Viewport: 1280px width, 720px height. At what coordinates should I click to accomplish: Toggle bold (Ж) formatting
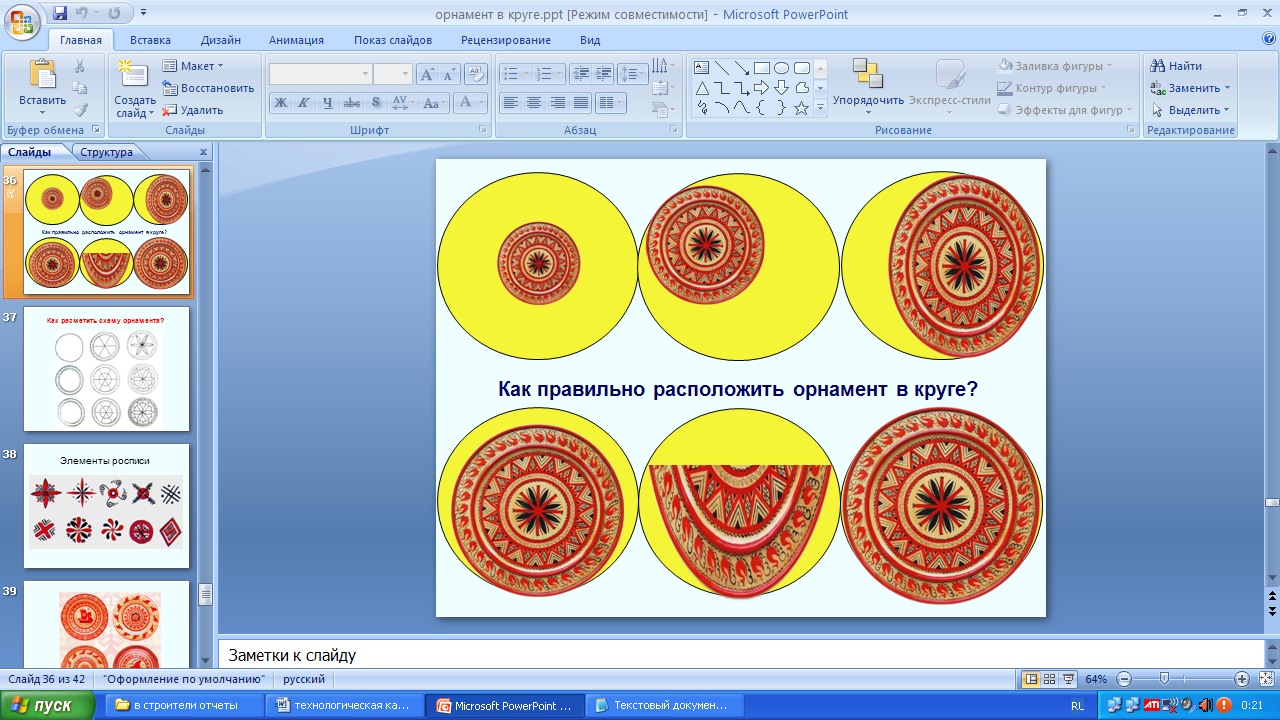point(281,102)
